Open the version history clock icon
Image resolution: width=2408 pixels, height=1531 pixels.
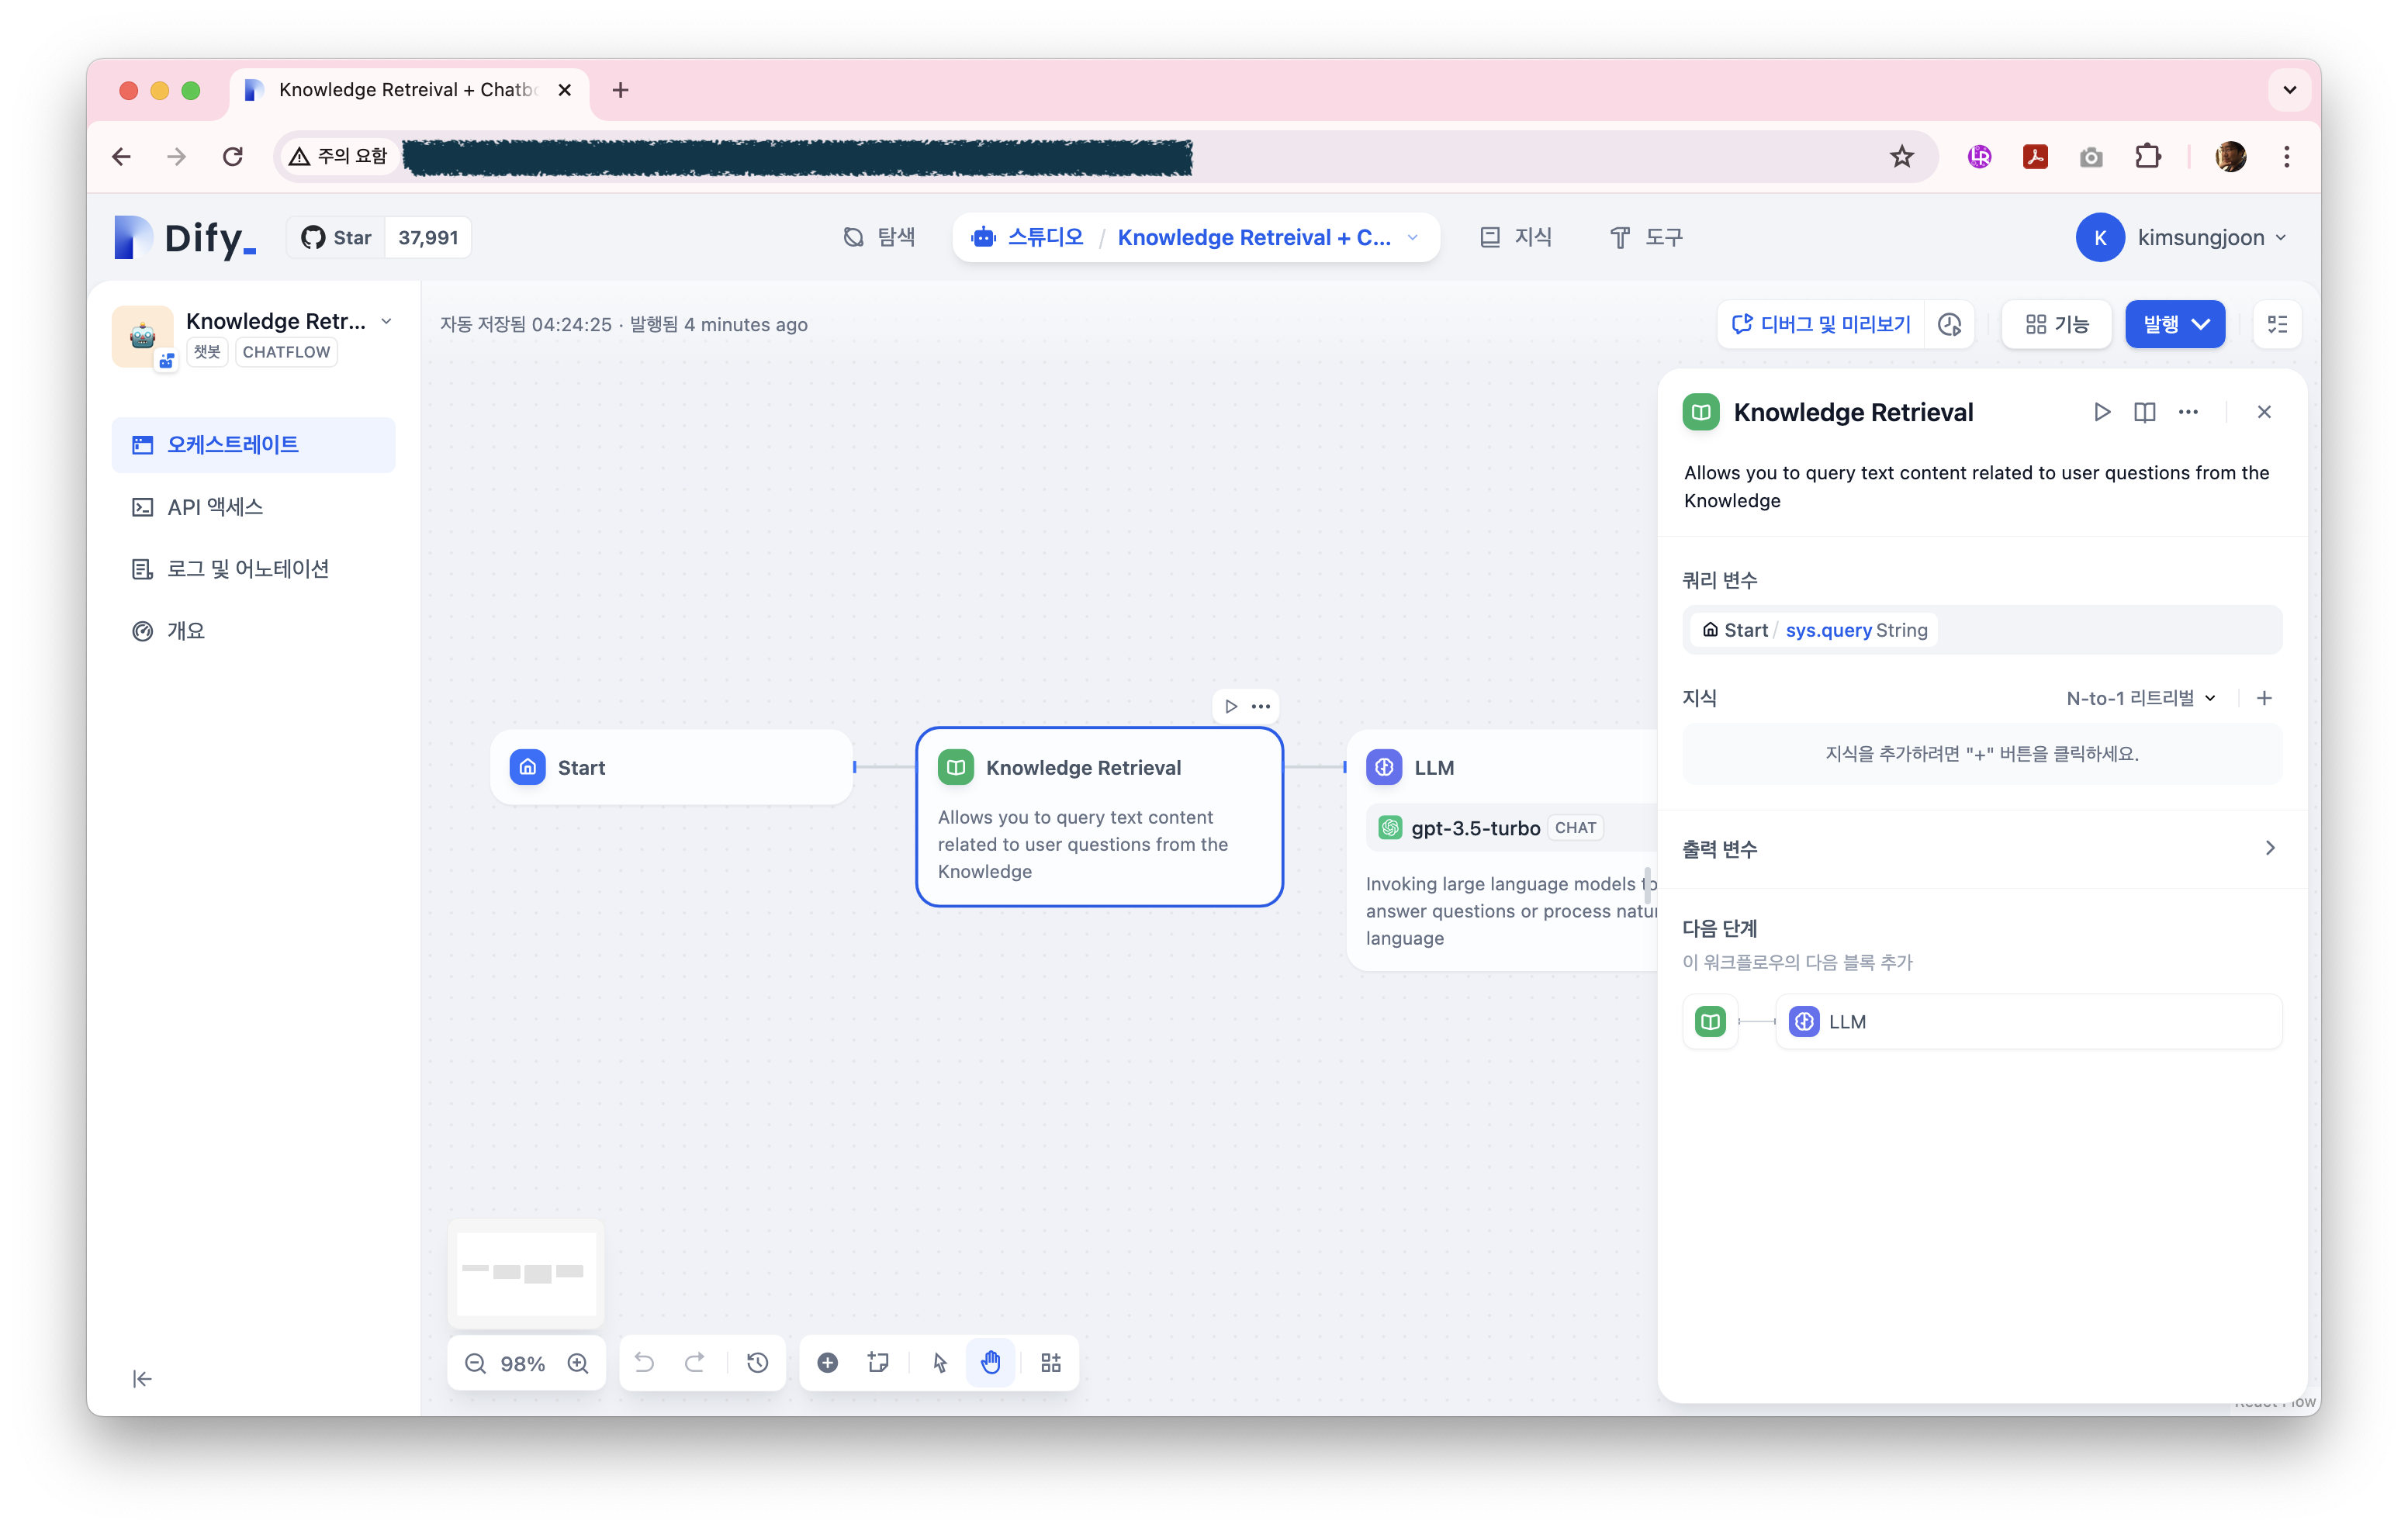tap(757, 1363)
